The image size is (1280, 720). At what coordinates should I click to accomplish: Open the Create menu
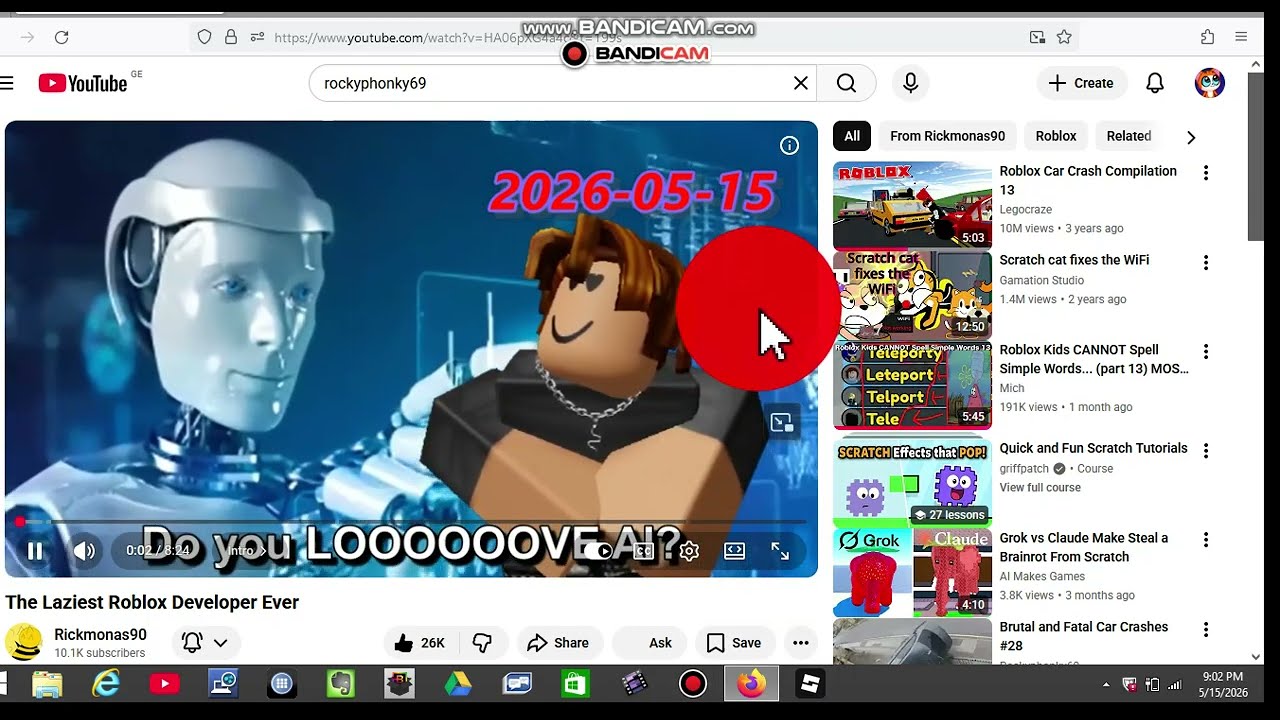point(1082,83)
